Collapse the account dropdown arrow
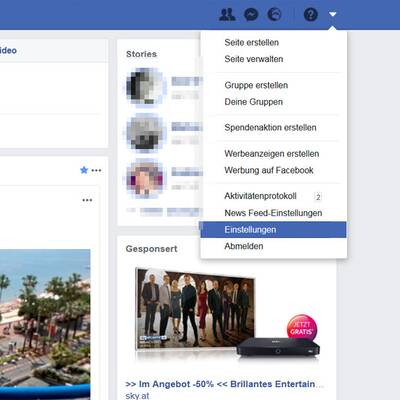This screenshot has width=400, height=400. pyautogui.click(x=333, y=14)
